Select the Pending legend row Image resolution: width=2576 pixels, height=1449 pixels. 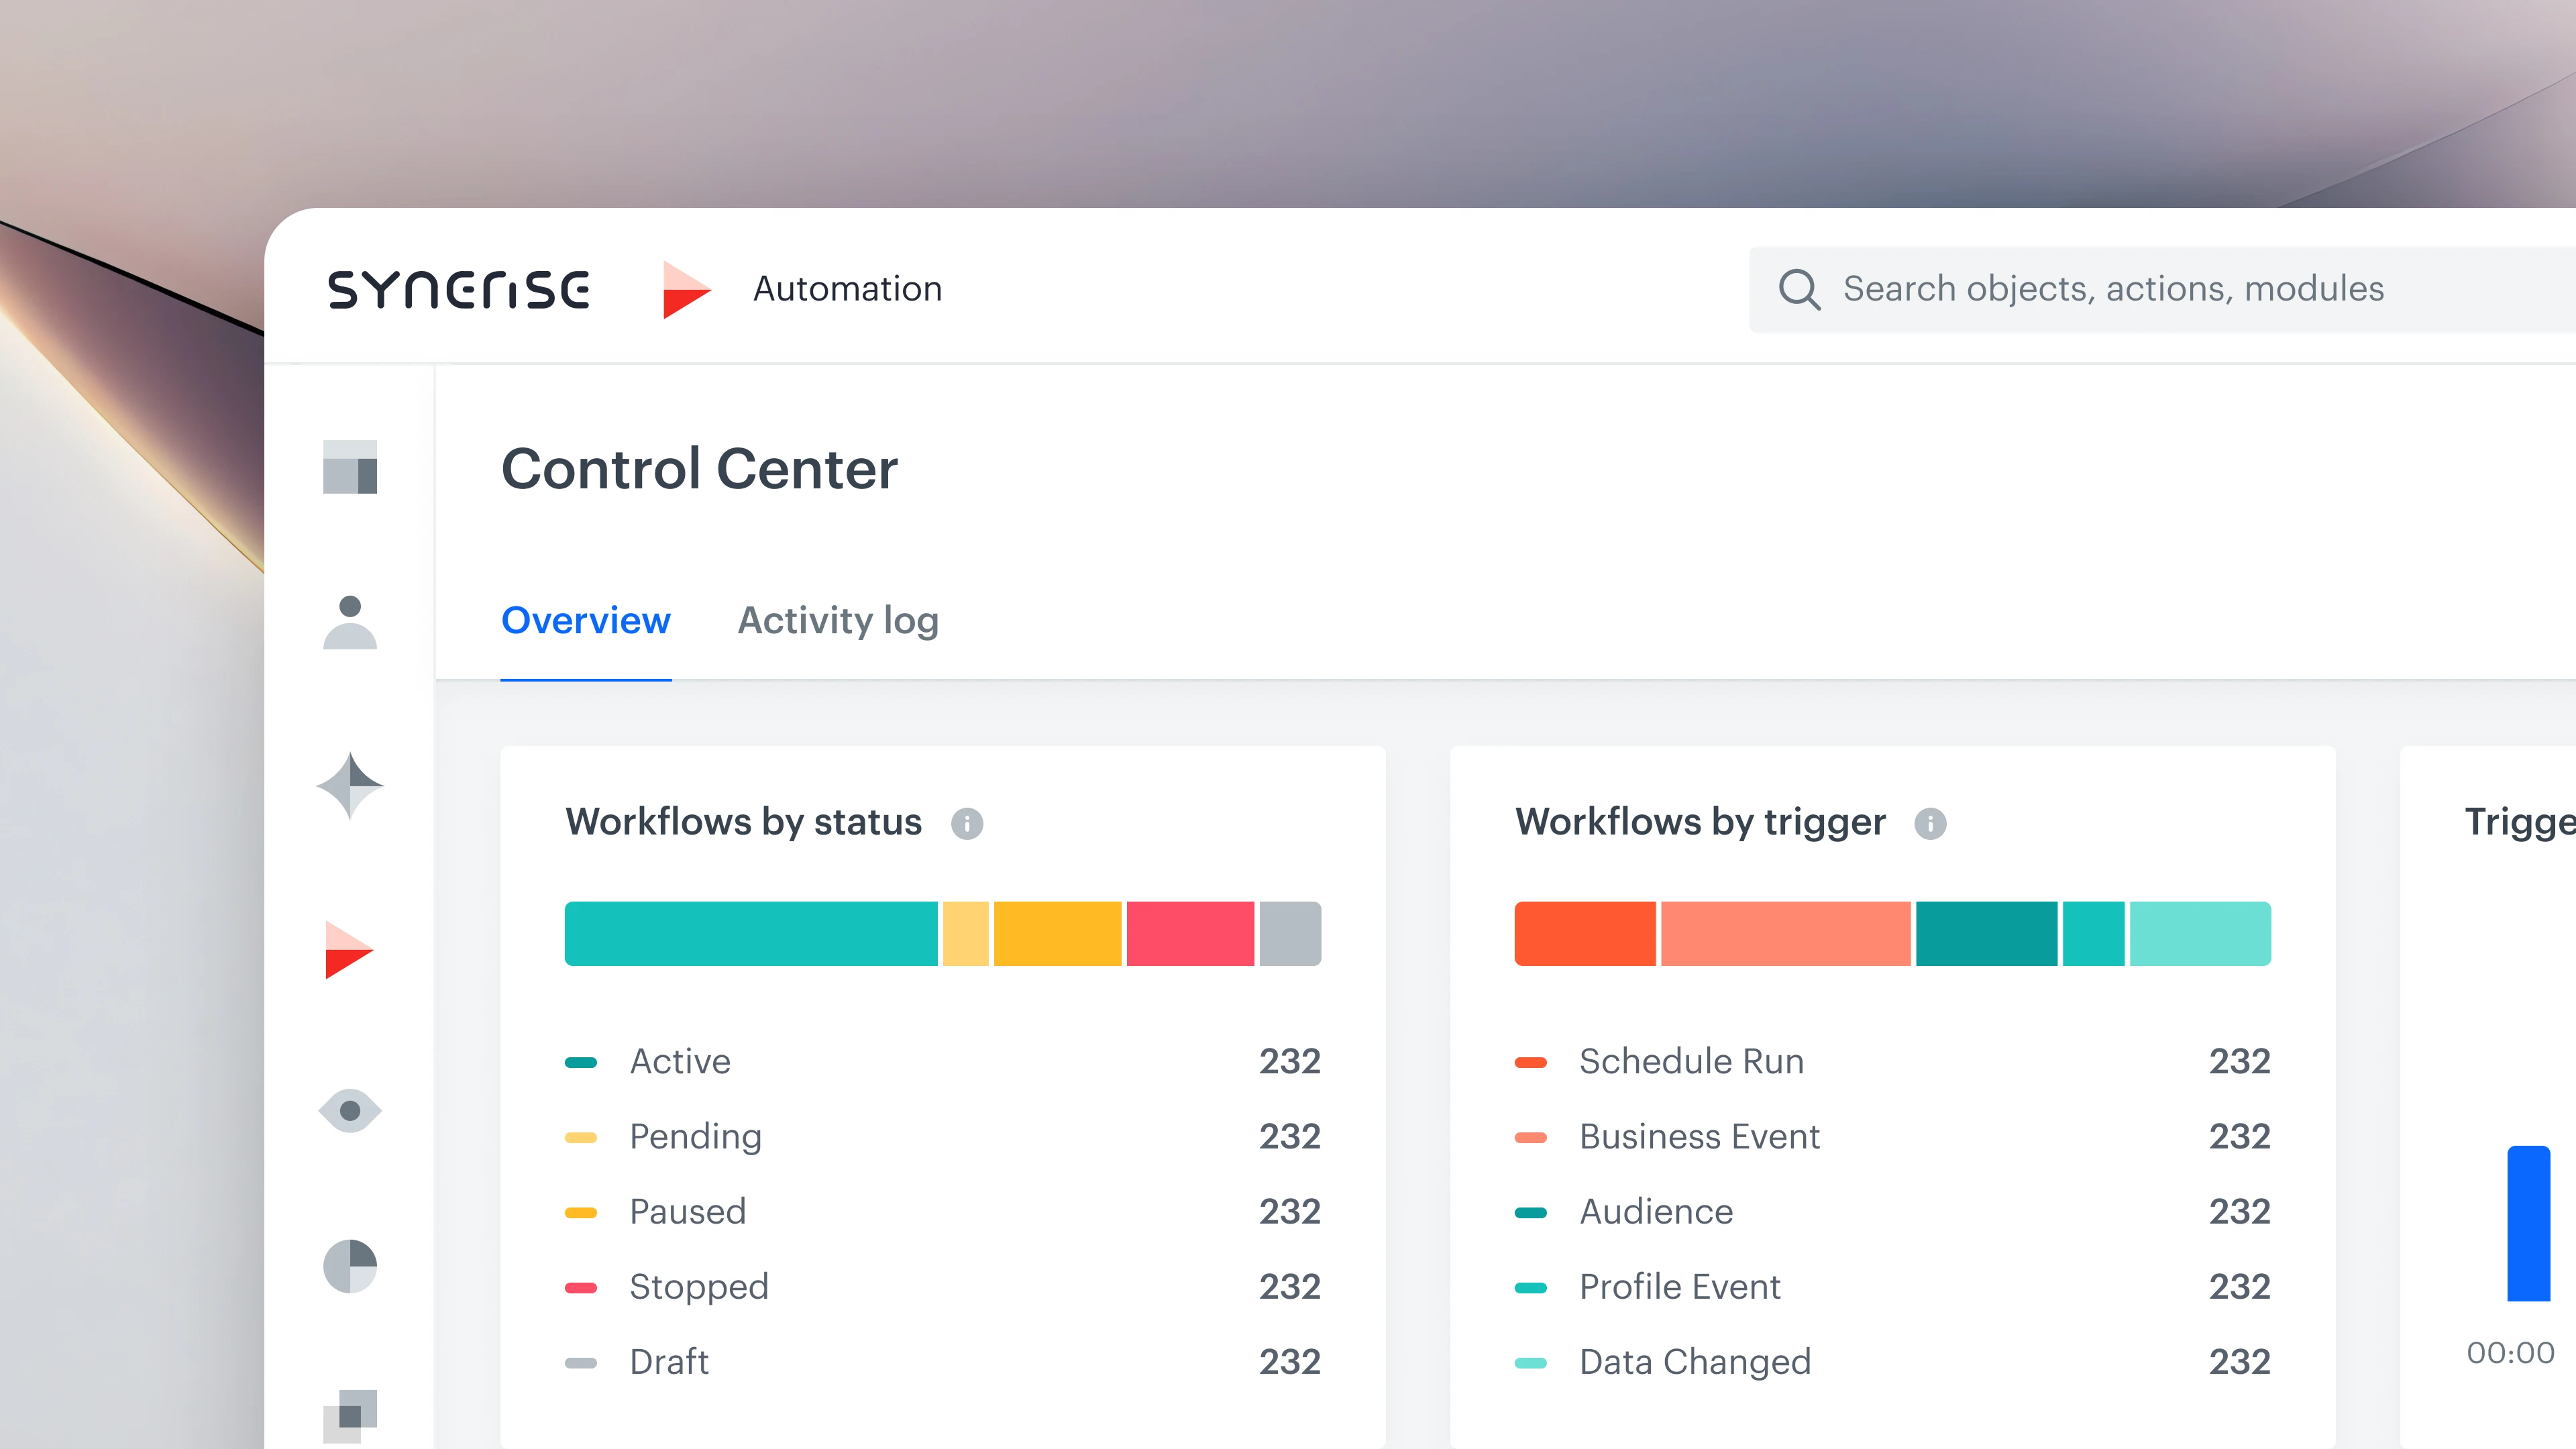tap(943, 1137)
